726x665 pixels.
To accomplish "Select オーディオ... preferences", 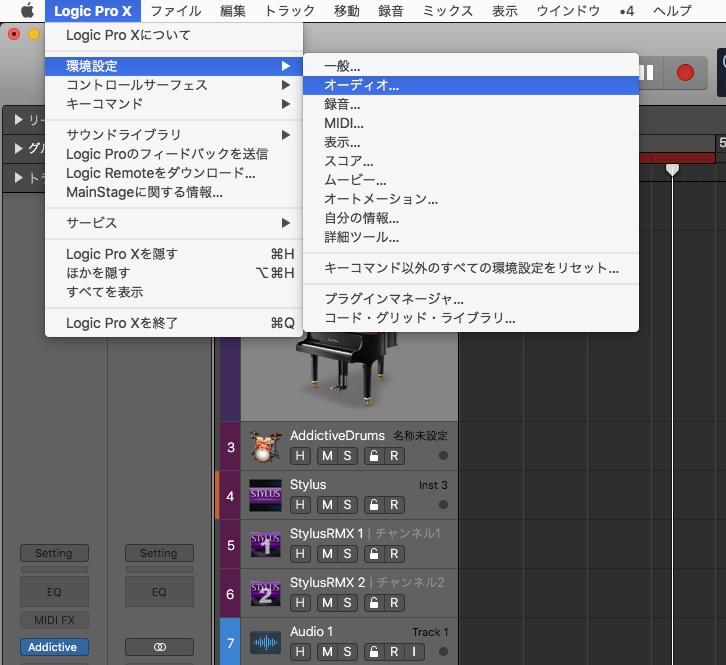I will coord(471,85).
